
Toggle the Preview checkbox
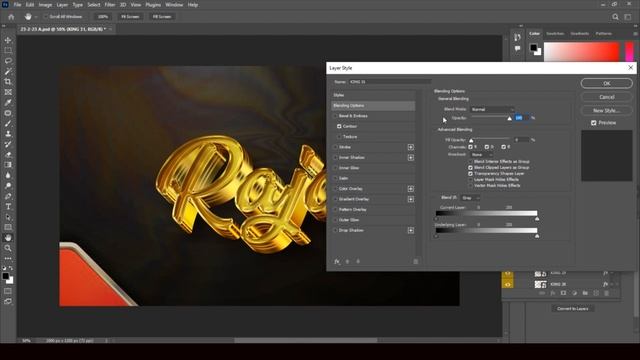click(594, 123)
